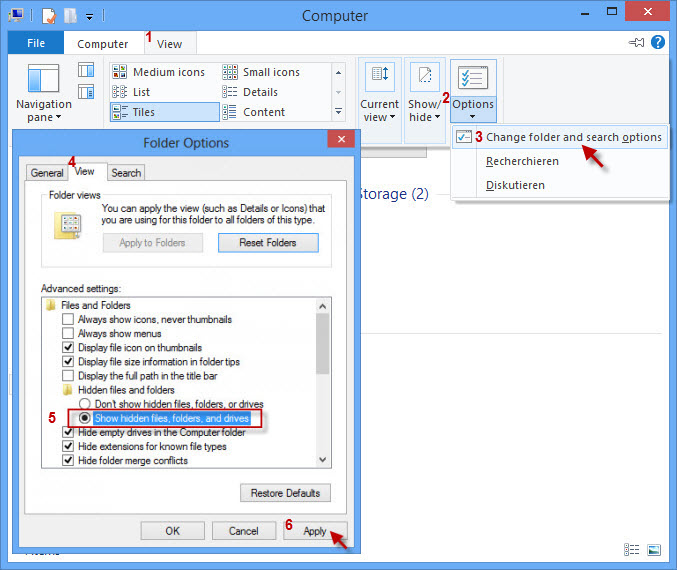Viewport: 677px width, 570px height.
Task: Select Show hidden files, folders, and drives
Action: pos(85,418)
